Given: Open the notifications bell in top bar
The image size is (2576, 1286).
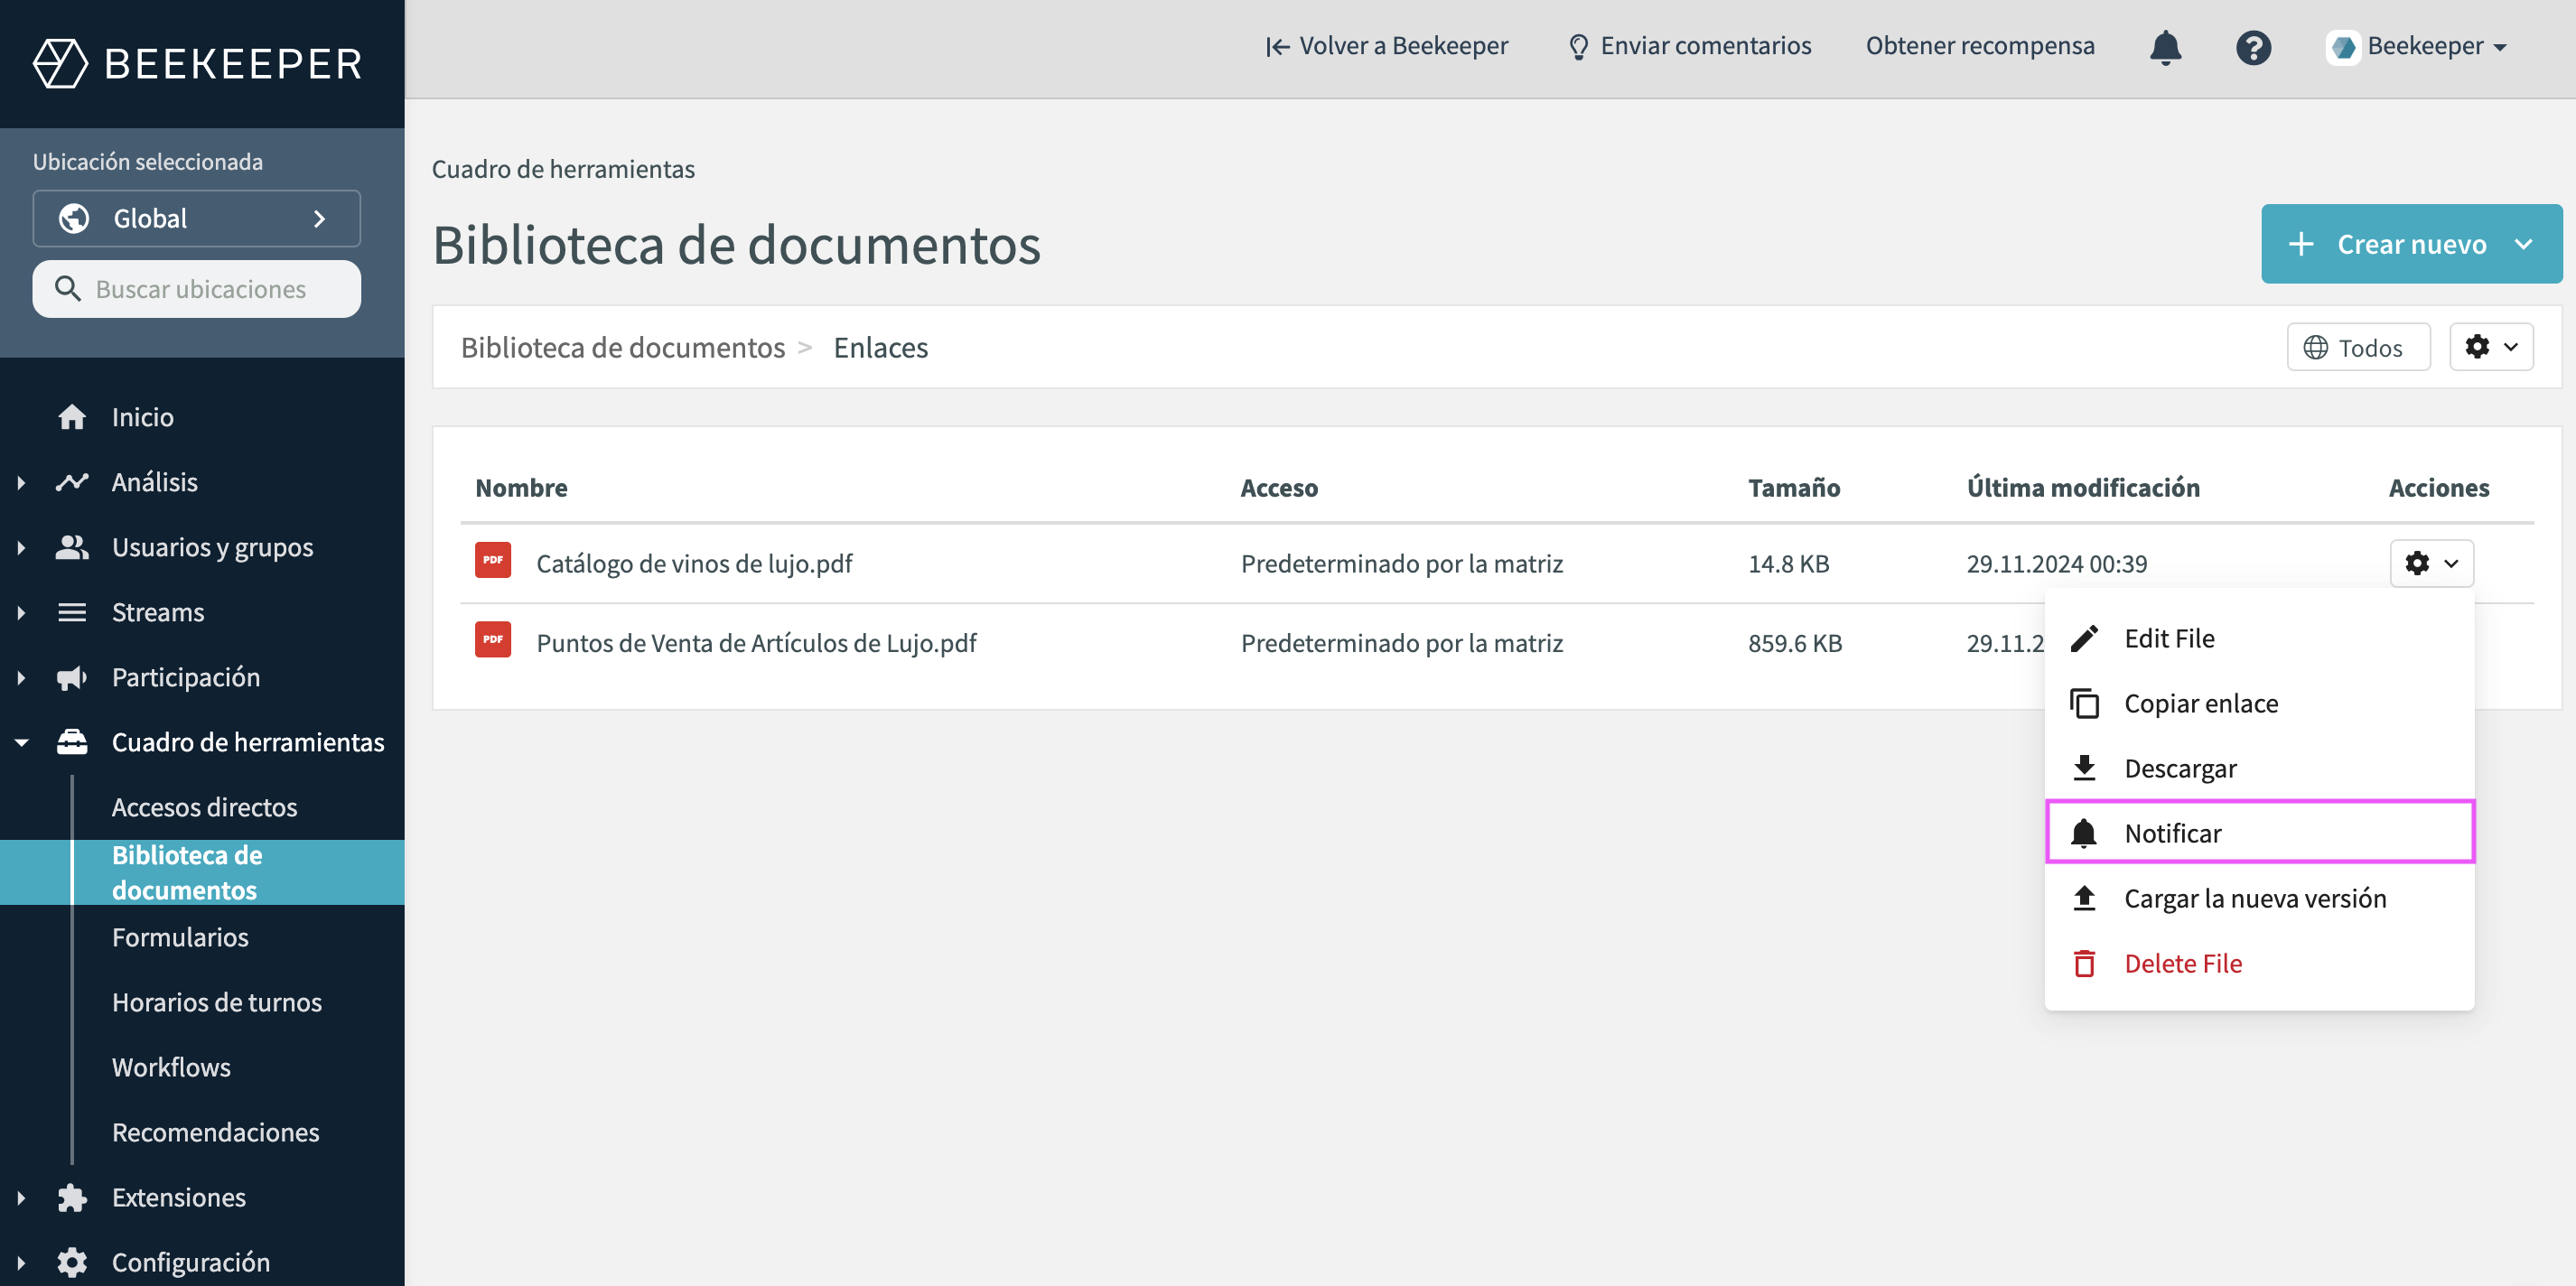Looking at the screenshot, I should click(x=2165, y=47).
